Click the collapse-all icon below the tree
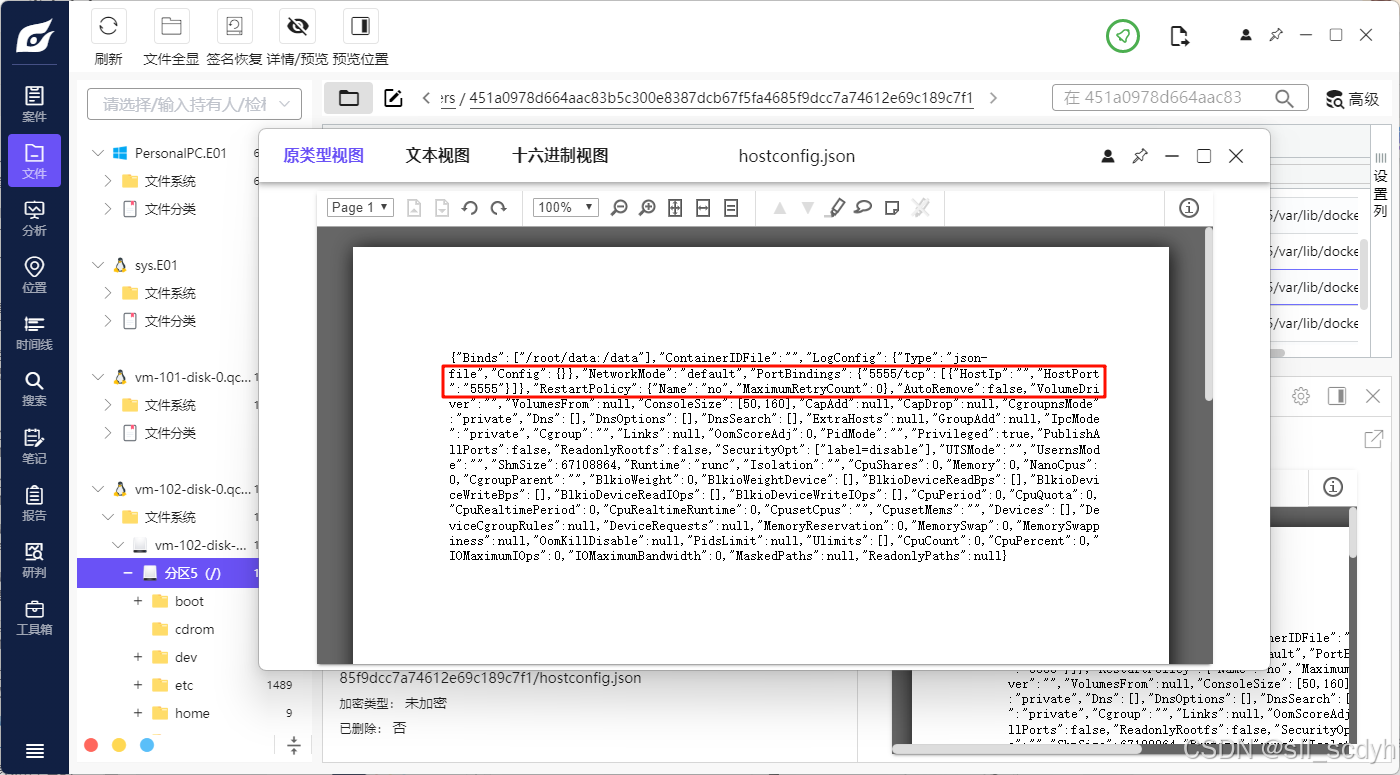The height and width of the screenshot is (775, 1400). 294,745
